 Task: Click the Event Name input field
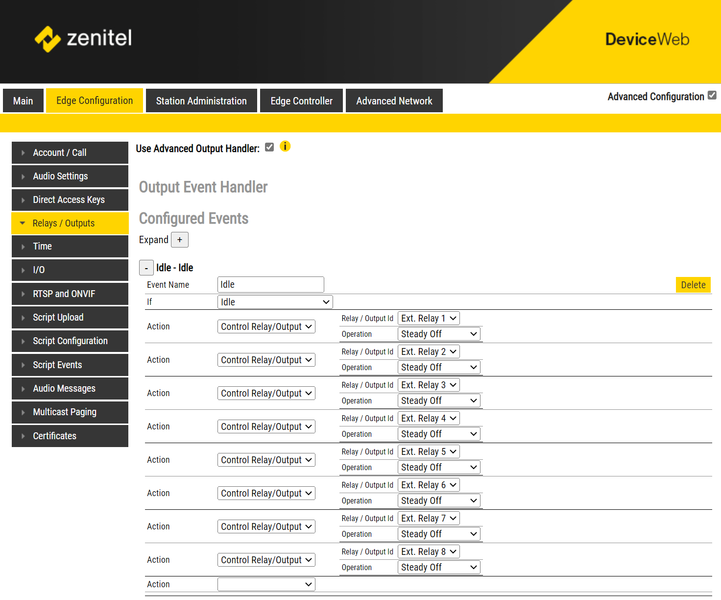coord(270,285)
